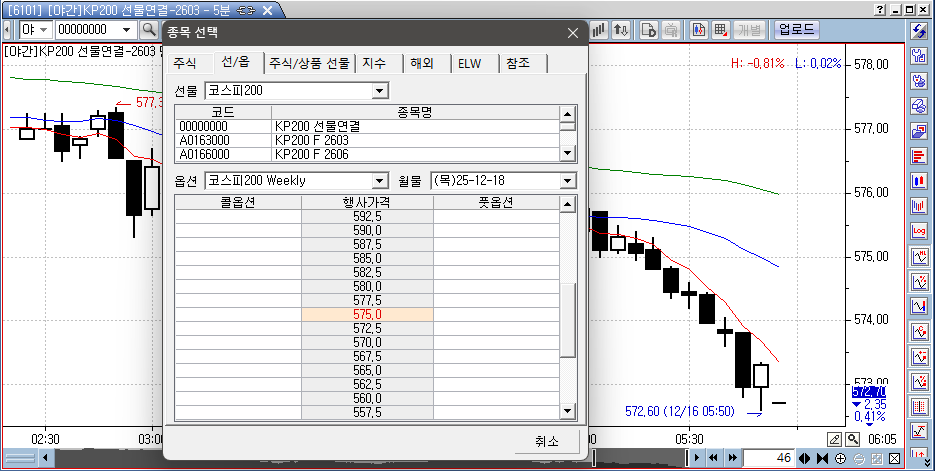Click the 취소 cancel button
935x471 pixels.
coord(547,441)
